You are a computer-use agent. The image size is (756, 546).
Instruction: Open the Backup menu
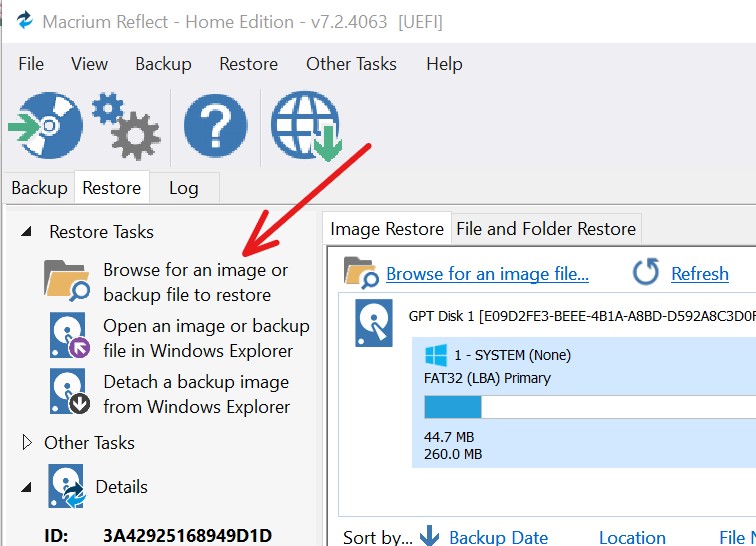(163, 64)
